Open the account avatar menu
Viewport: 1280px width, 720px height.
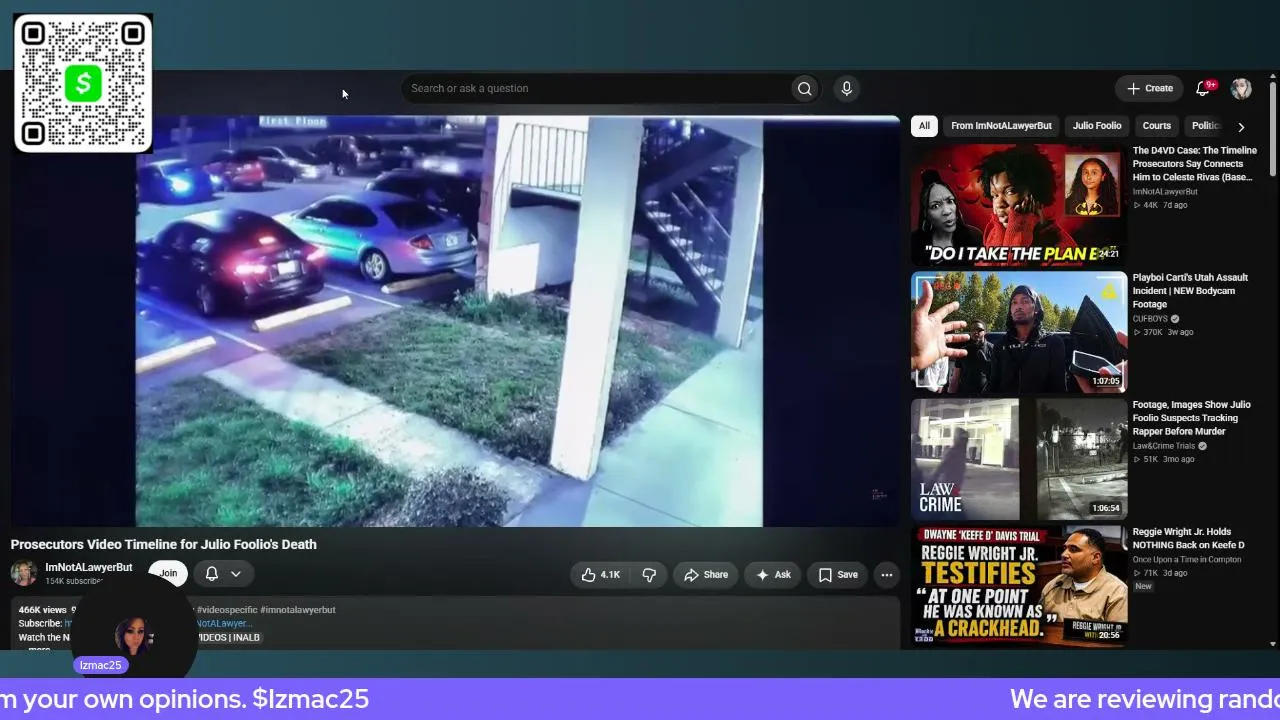(1241, 89)
